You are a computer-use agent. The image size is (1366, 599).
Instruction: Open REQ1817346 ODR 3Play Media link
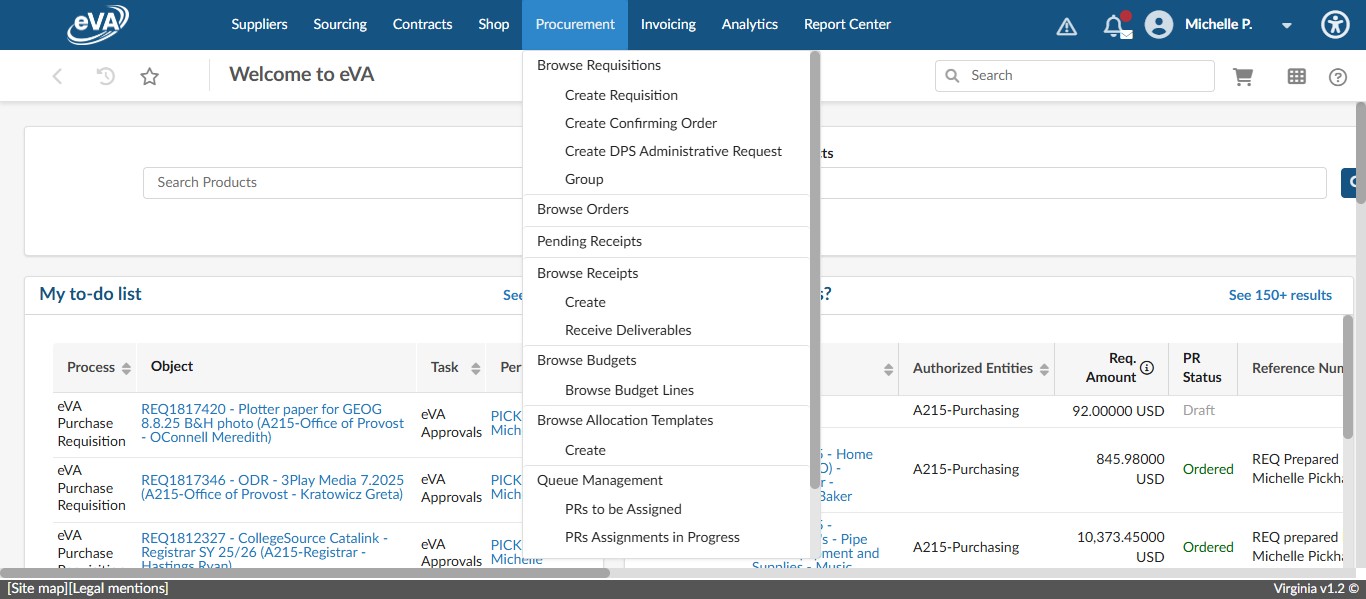[272, 487]
